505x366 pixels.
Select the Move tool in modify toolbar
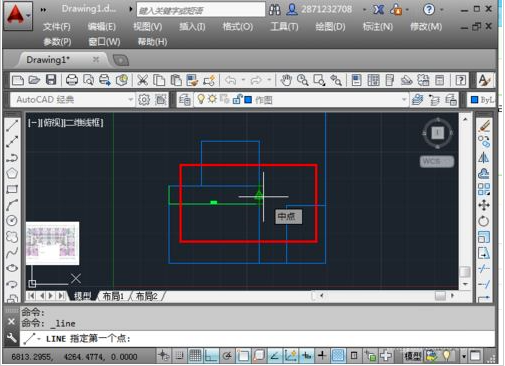point(484,205)
